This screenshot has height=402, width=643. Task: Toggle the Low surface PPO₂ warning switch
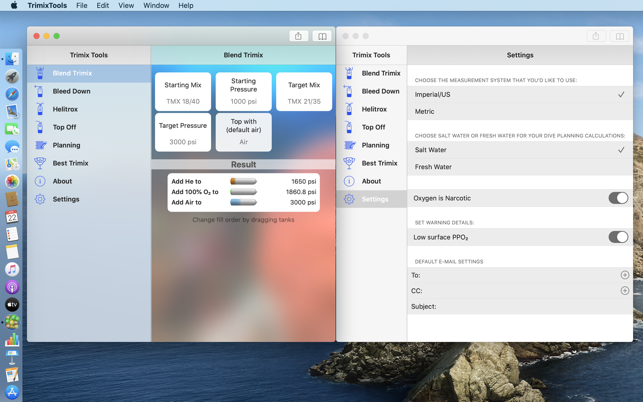[618, 237]
